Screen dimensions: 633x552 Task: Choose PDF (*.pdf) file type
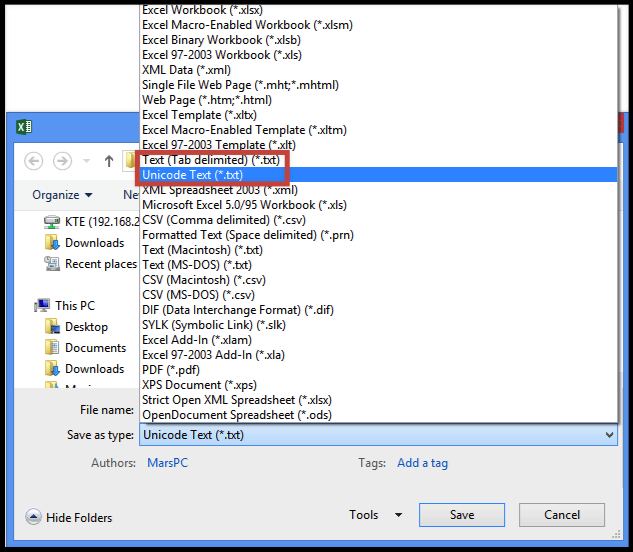click(x=379, y=370)
